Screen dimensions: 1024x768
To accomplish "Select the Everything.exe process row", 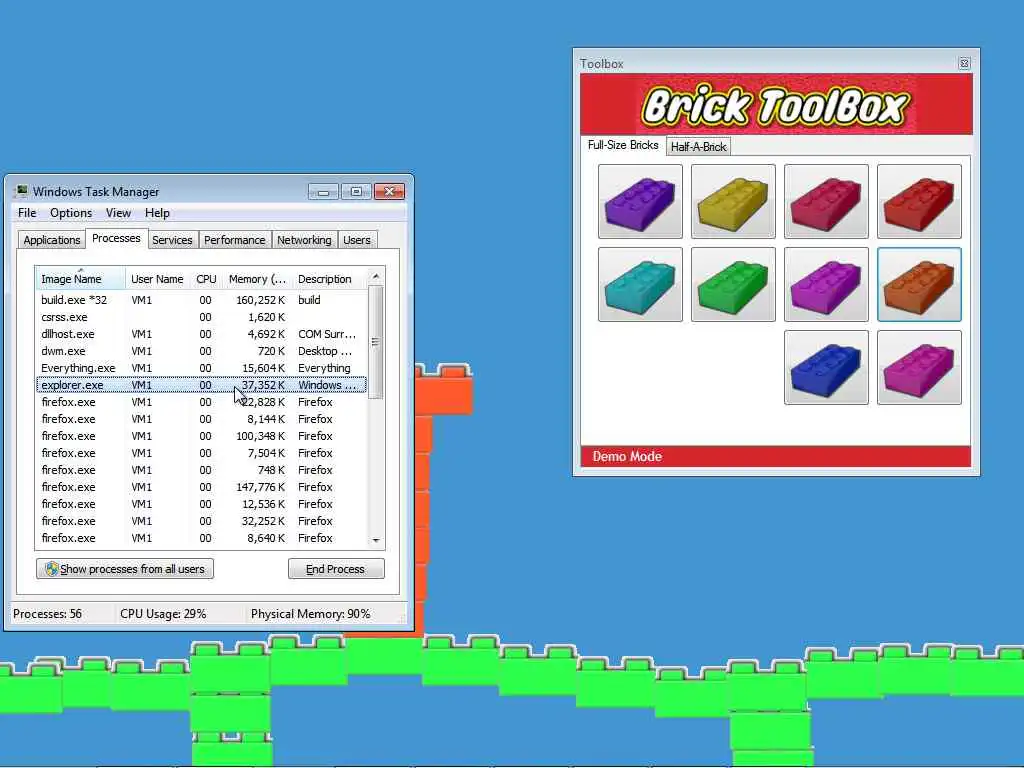I will 201,368.
